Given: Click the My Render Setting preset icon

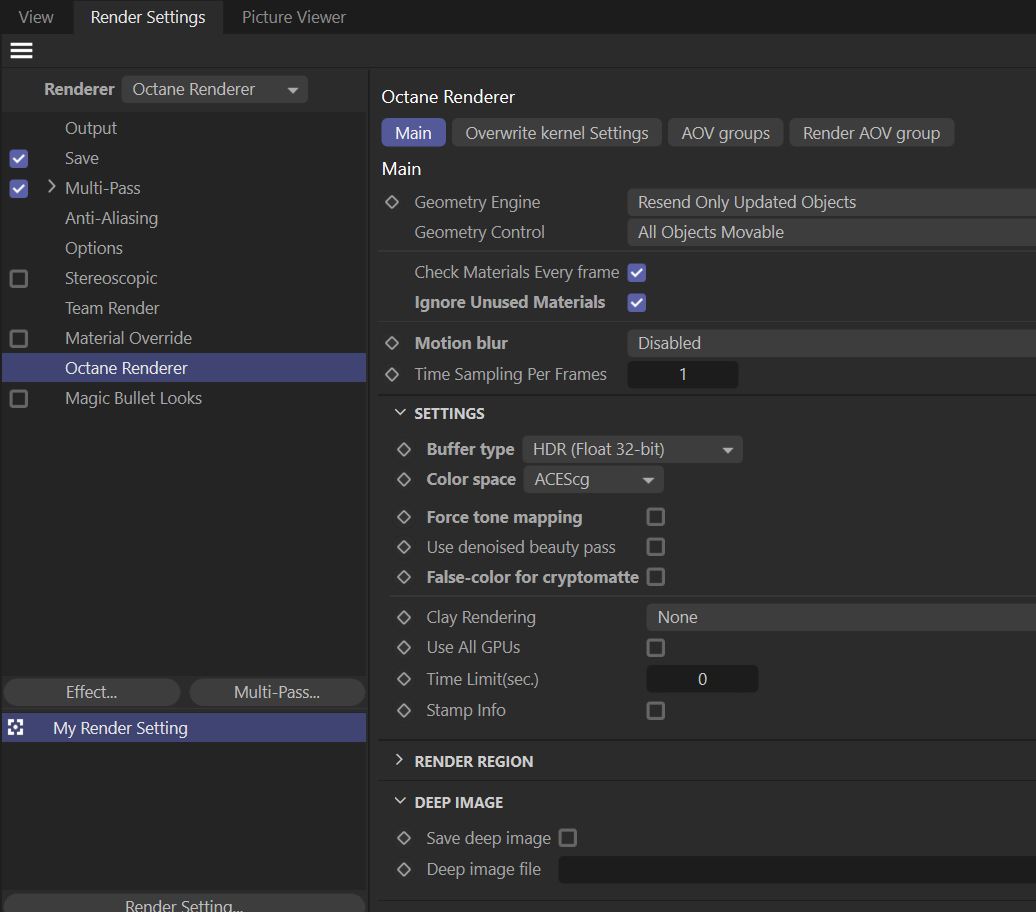Looking at the screenshot, I should coord(15,728).
